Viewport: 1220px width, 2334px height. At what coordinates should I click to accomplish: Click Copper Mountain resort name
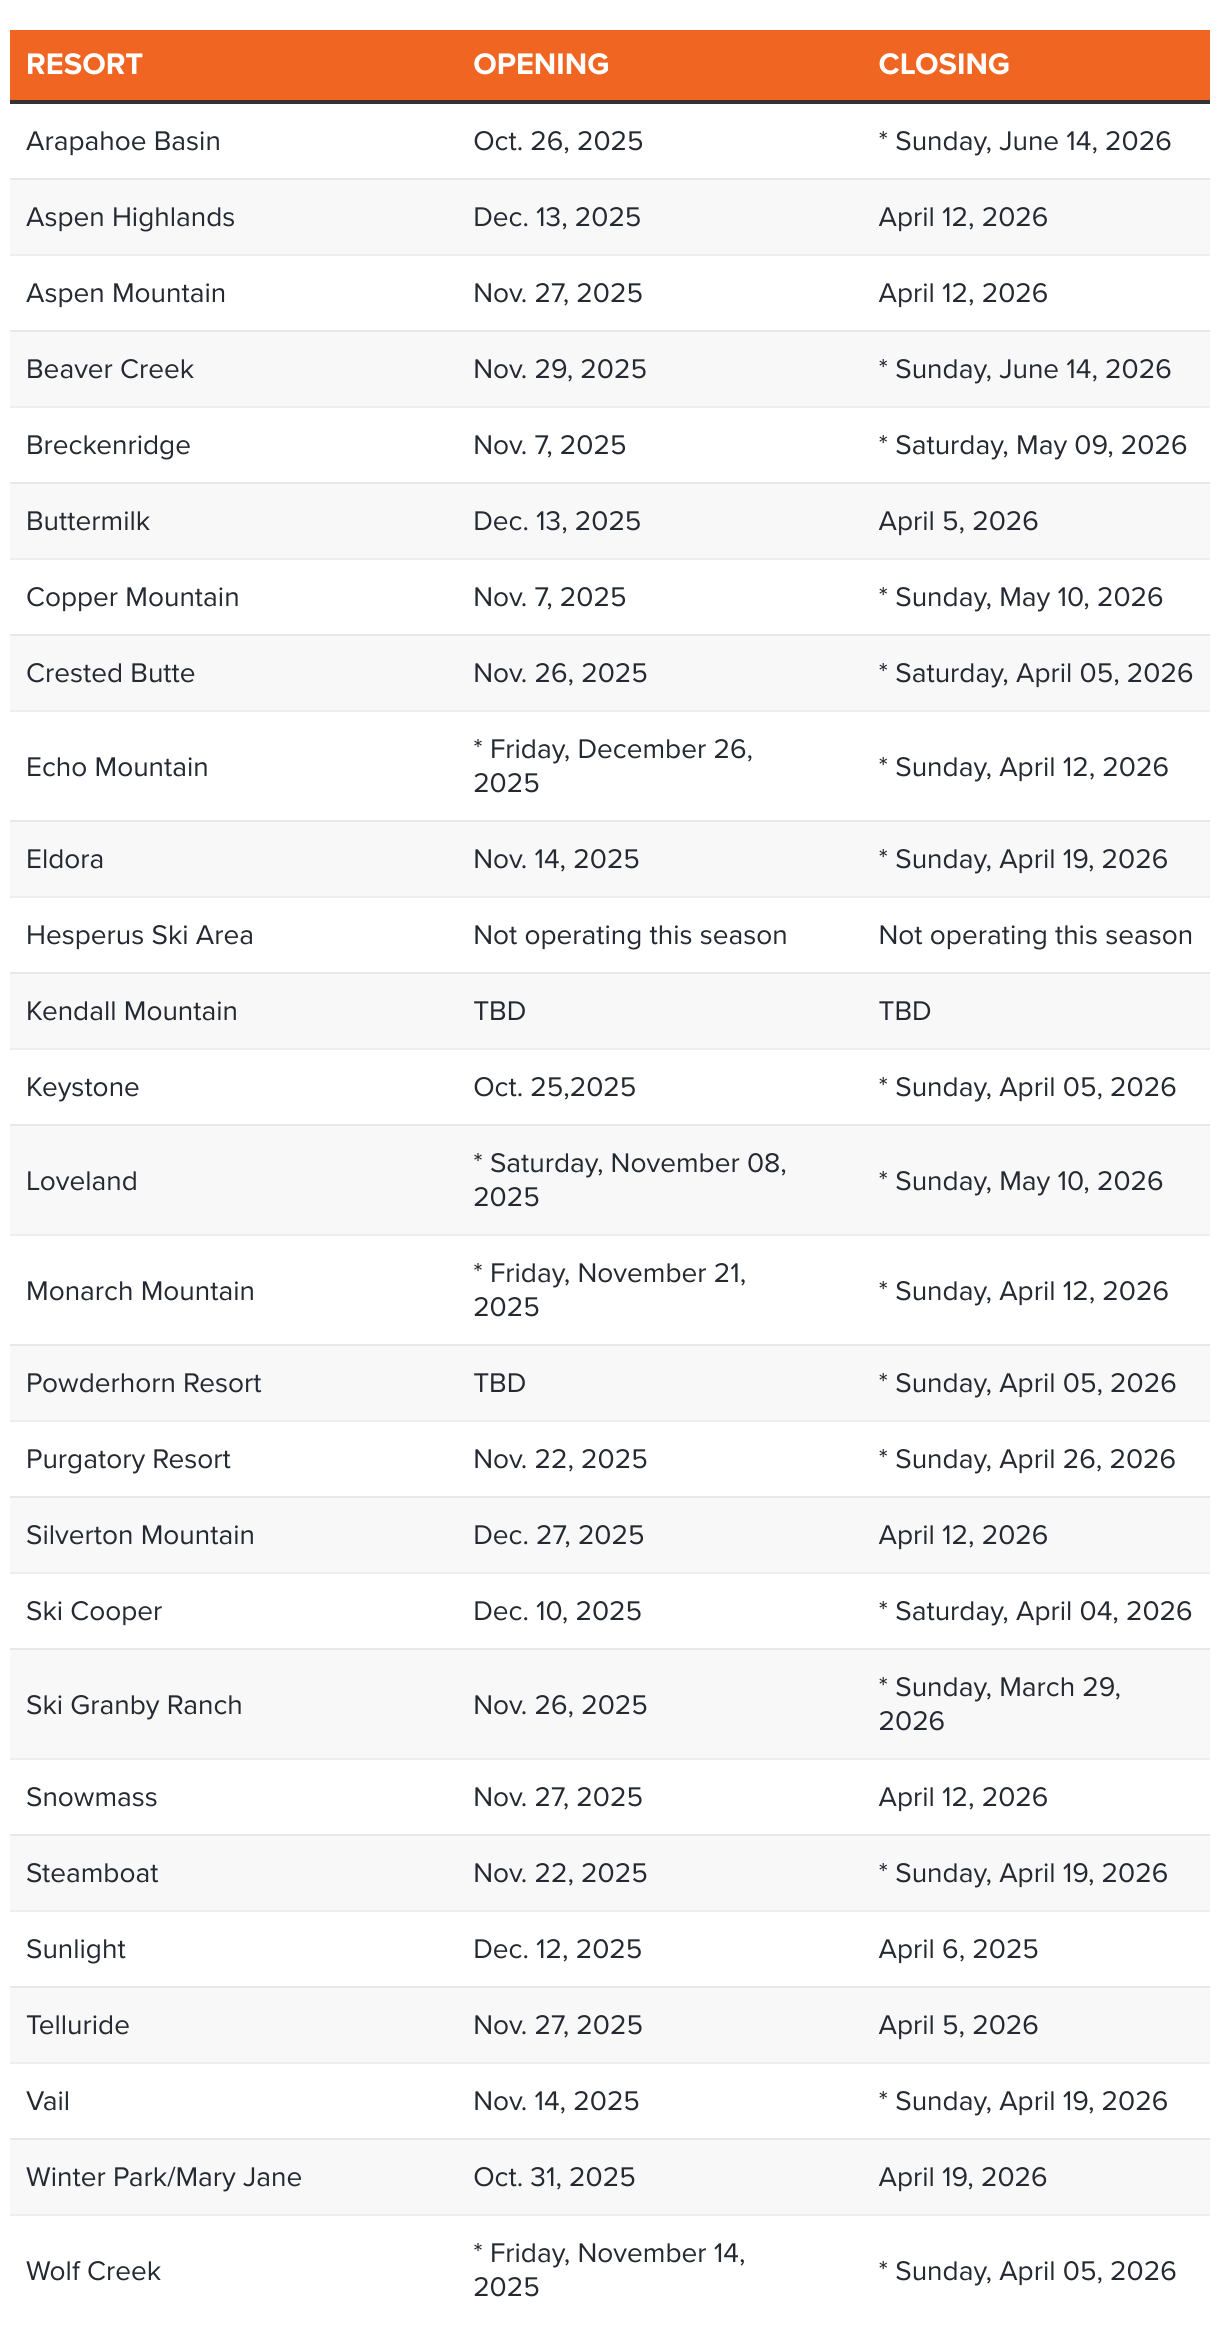[132, 597]
